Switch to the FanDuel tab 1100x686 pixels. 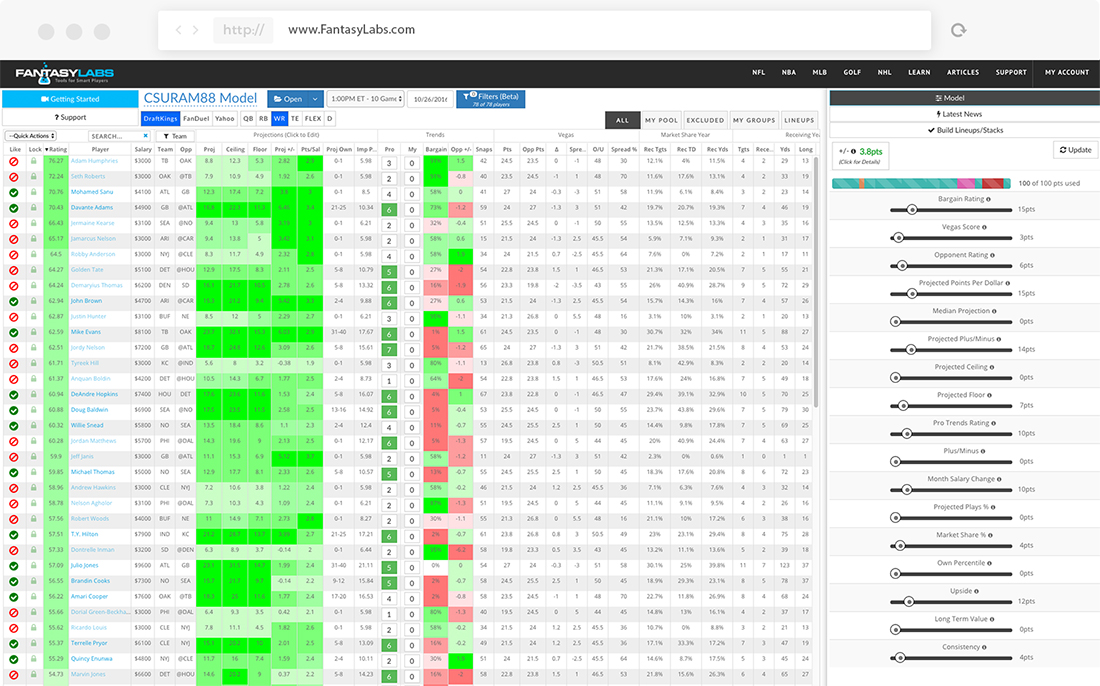(x=196, y=119)
